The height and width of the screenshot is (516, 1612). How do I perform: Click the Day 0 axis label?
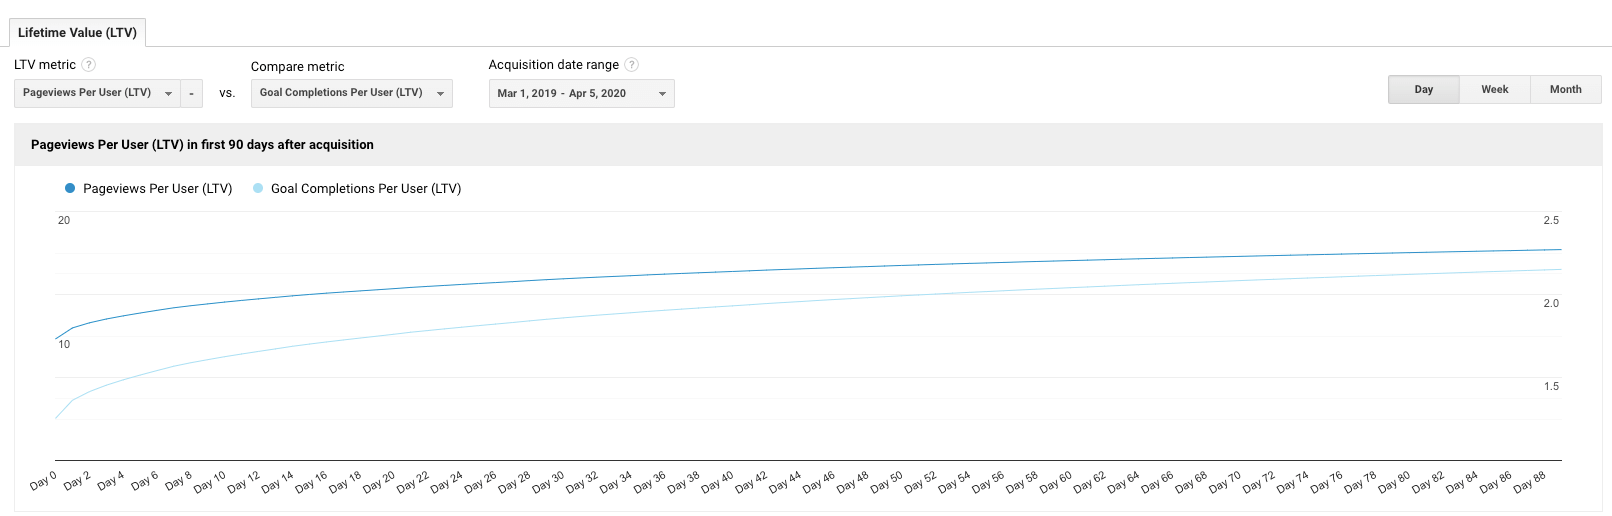click(x=43, y=482)
